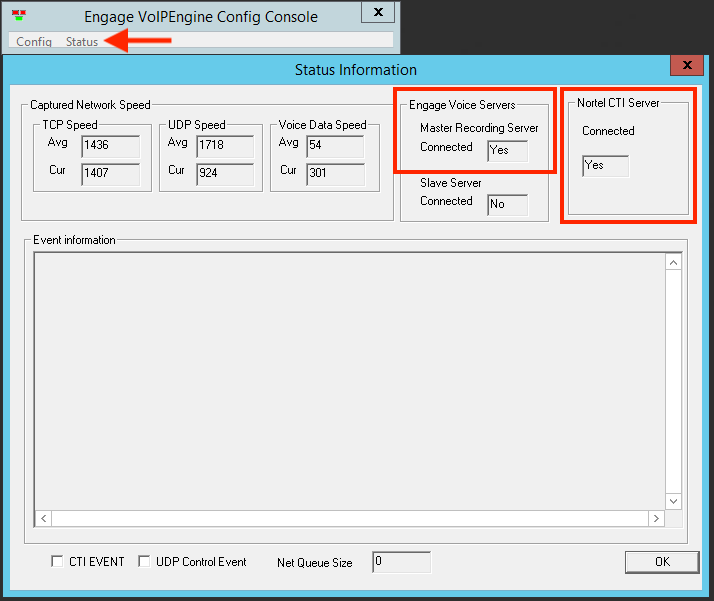
Task: Click the event list scroll left arrow
Action: (44, 518)
